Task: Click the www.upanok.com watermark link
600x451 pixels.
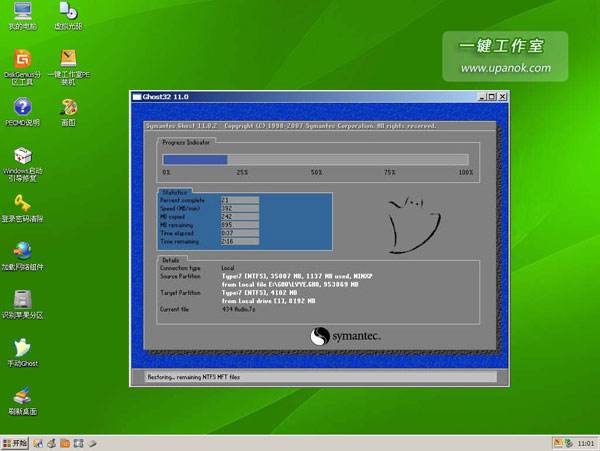Action: (505, 69)
